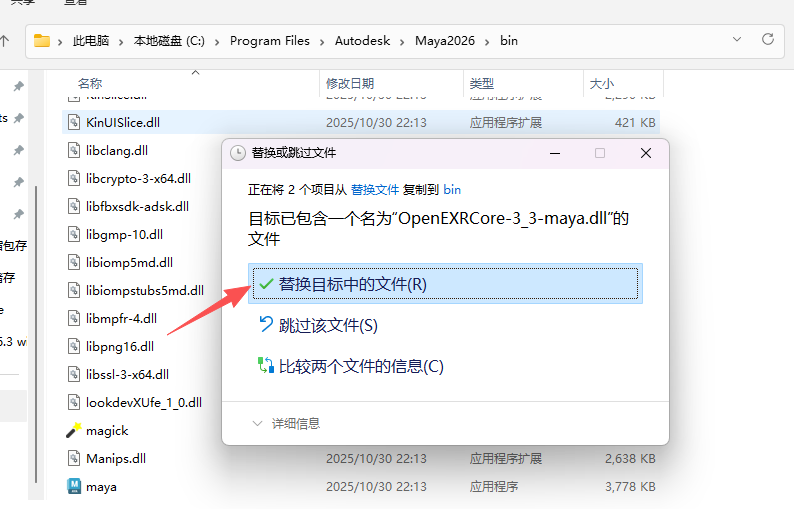Screen dimensions: 794x509
Task: Sort by 大小 column header
Action: pos(602,83)
